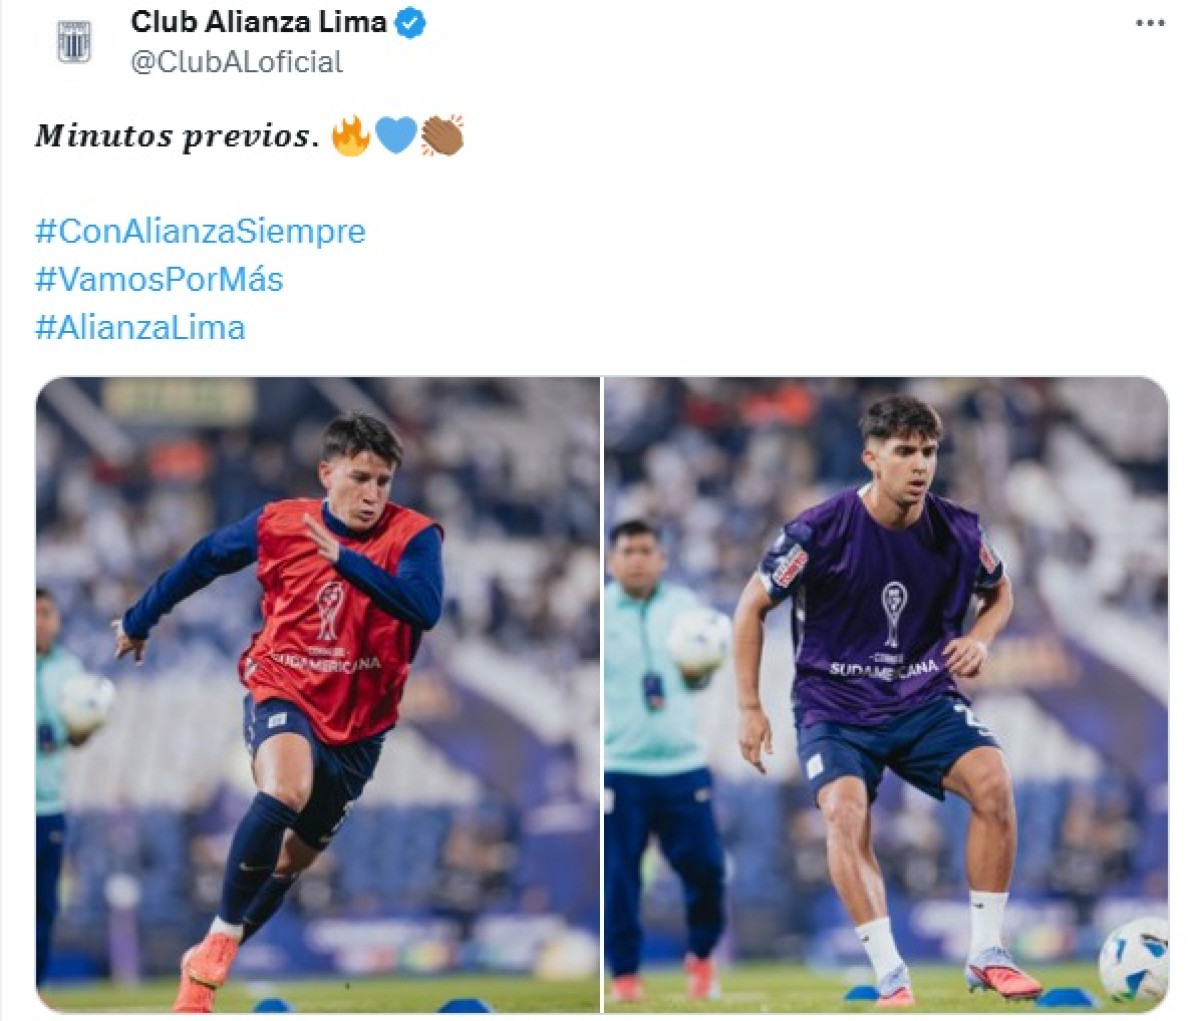Open the @ClubALoficial handle link
The image size is (1200, 1021).
point(237,62)
